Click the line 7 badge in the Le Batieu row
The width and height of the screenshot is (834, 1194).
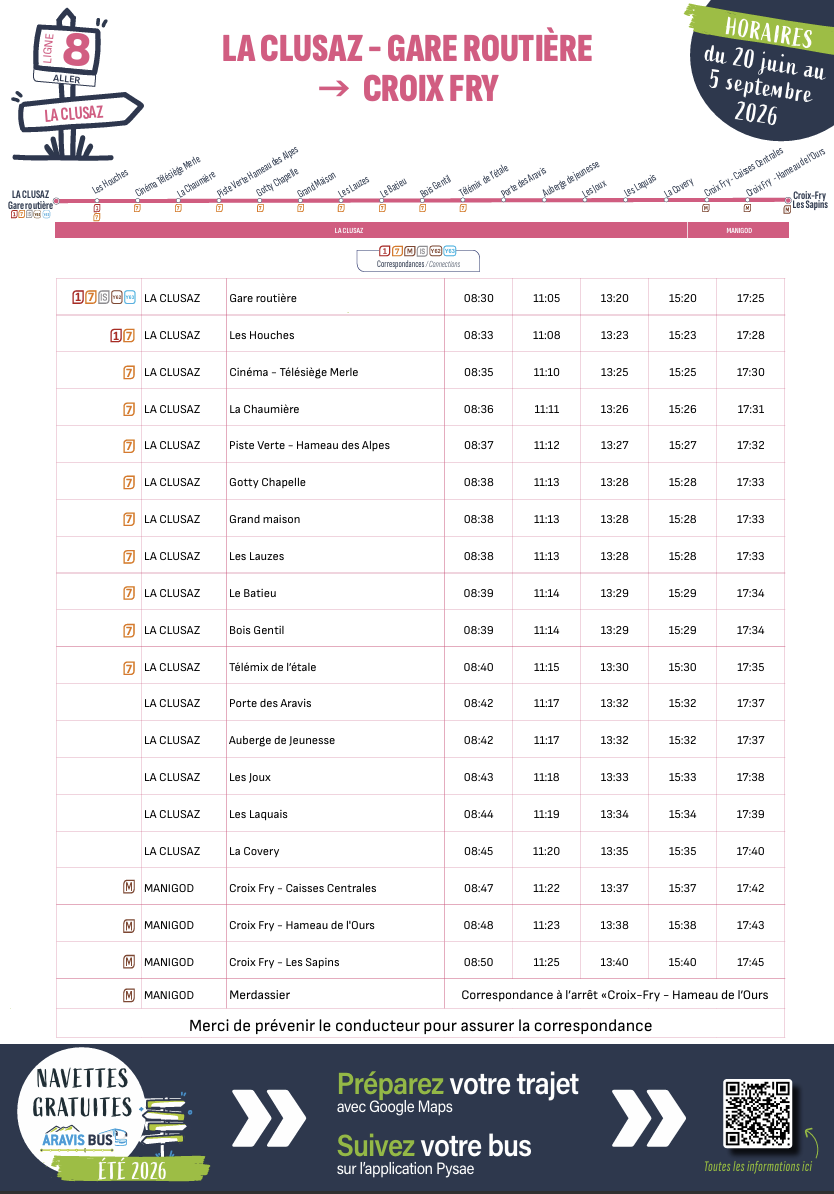point(129,593)
